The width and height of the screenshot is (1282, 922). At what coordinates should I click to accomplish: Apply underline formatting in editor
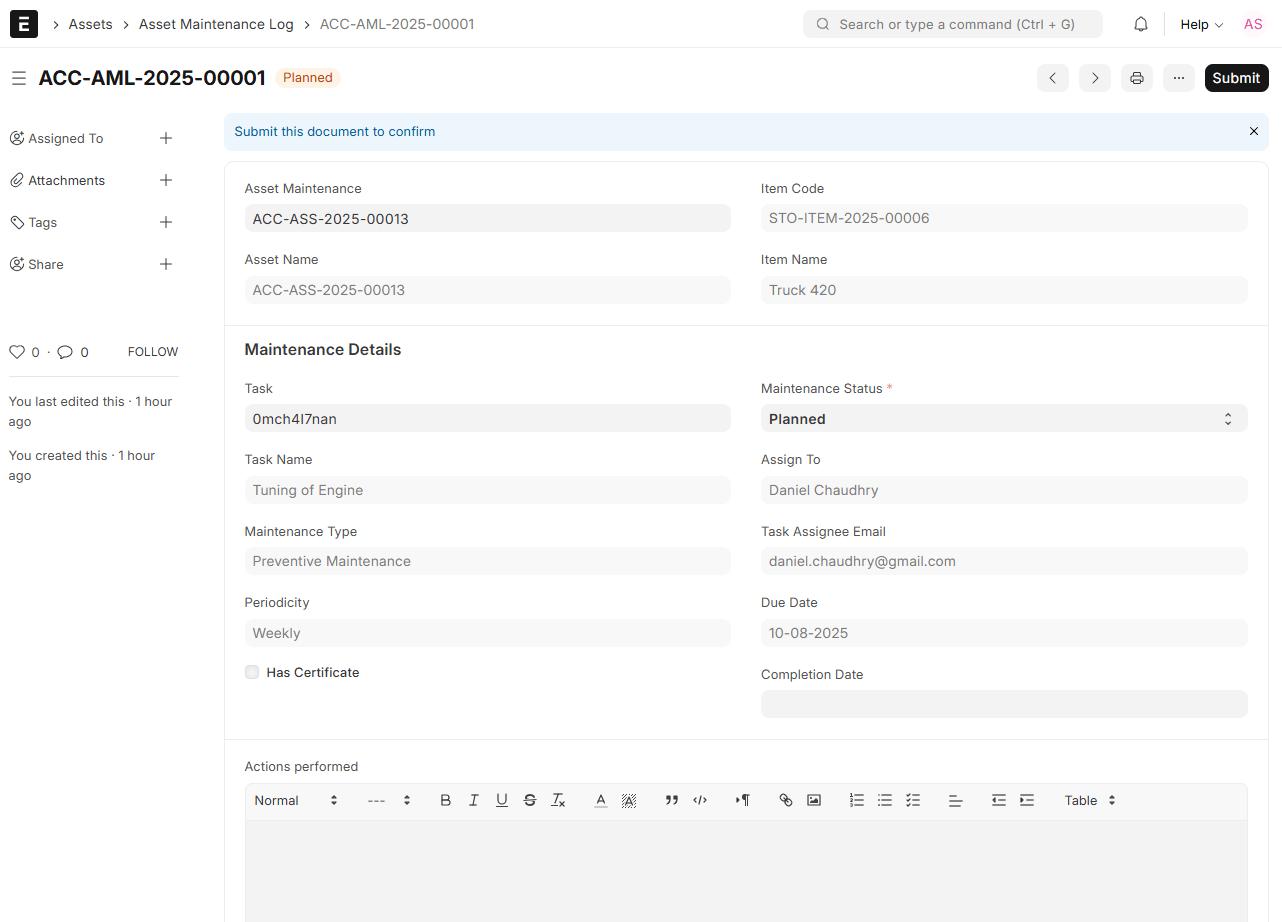pos(502,800)
